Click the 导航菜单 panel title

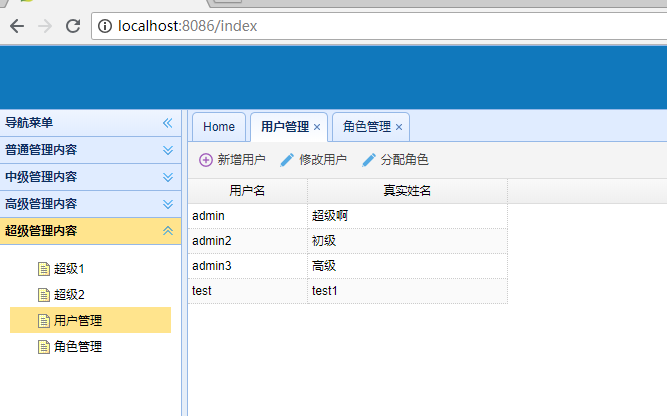[x=29, y=123]
